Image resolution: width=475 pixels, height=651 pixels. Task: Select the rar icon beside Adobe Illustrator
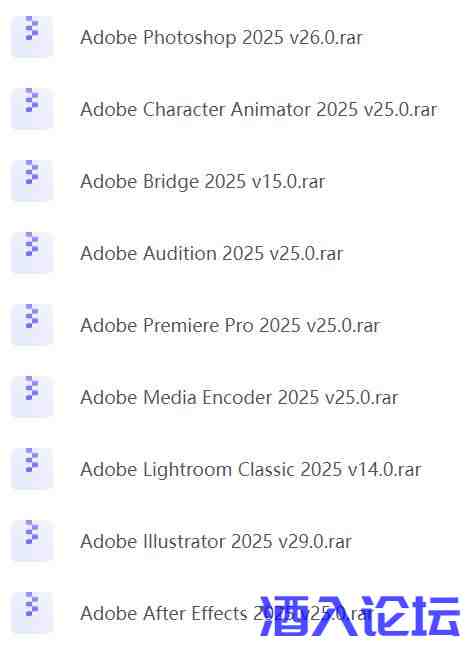click(x=32, y=541)
